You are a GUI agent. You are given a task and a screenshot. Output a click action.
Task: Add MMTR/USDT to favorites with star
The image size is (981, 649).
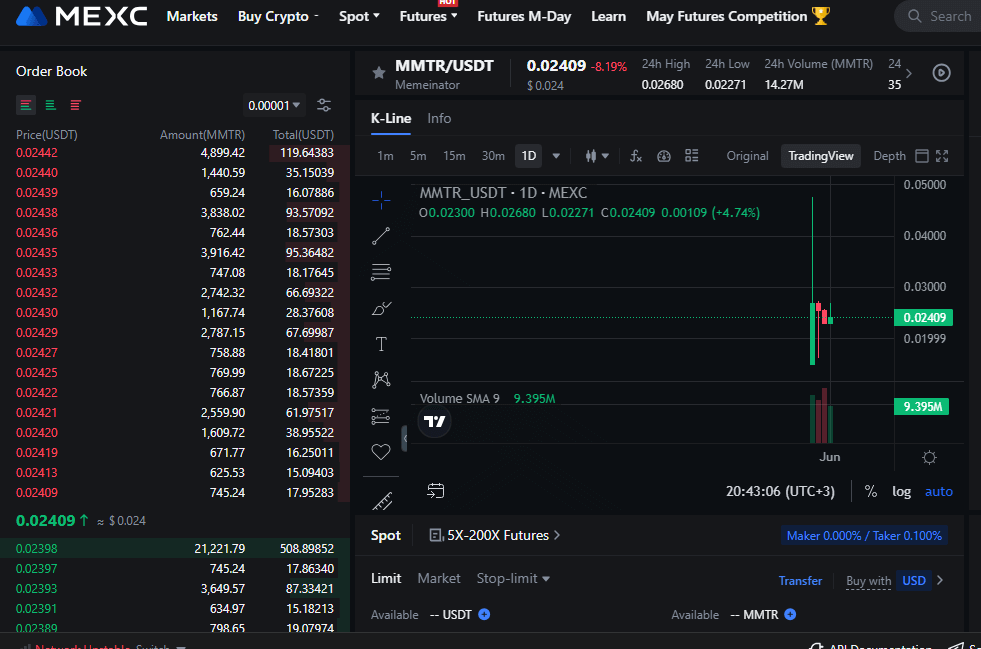[379, 73]
